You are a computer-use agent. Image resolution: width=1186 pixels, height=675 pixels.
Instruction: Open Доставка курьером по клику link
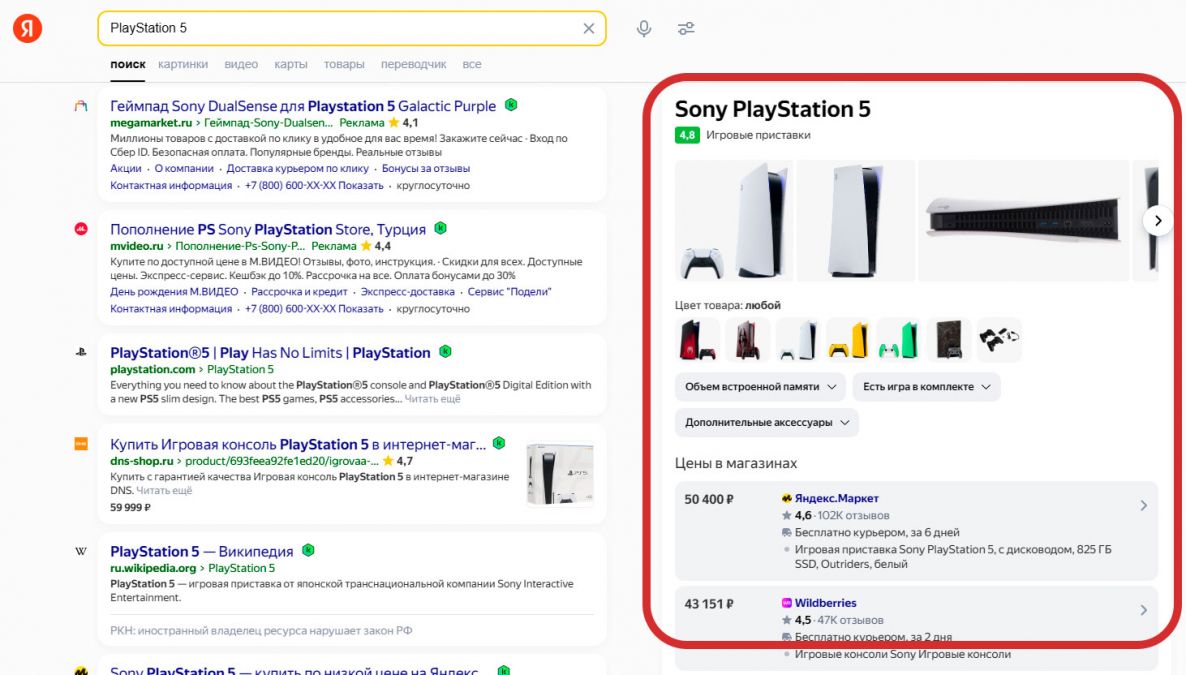click(297, 168)
